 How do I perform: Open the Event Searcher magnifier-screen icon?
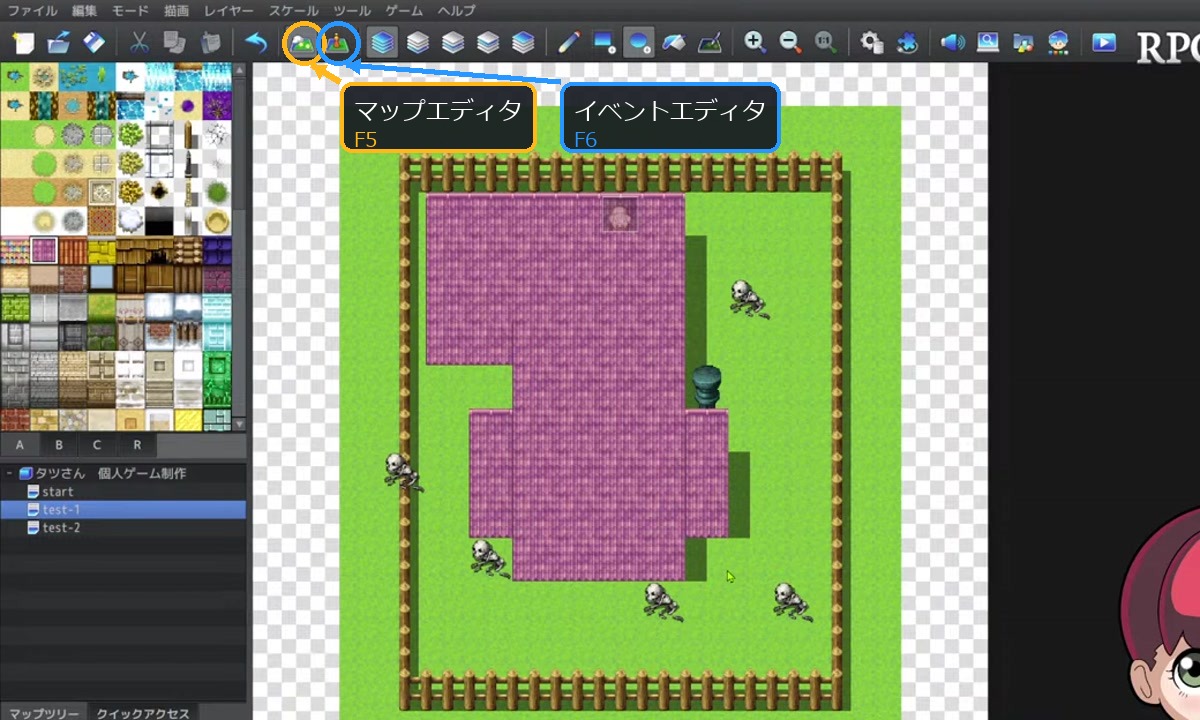(988, 43)
